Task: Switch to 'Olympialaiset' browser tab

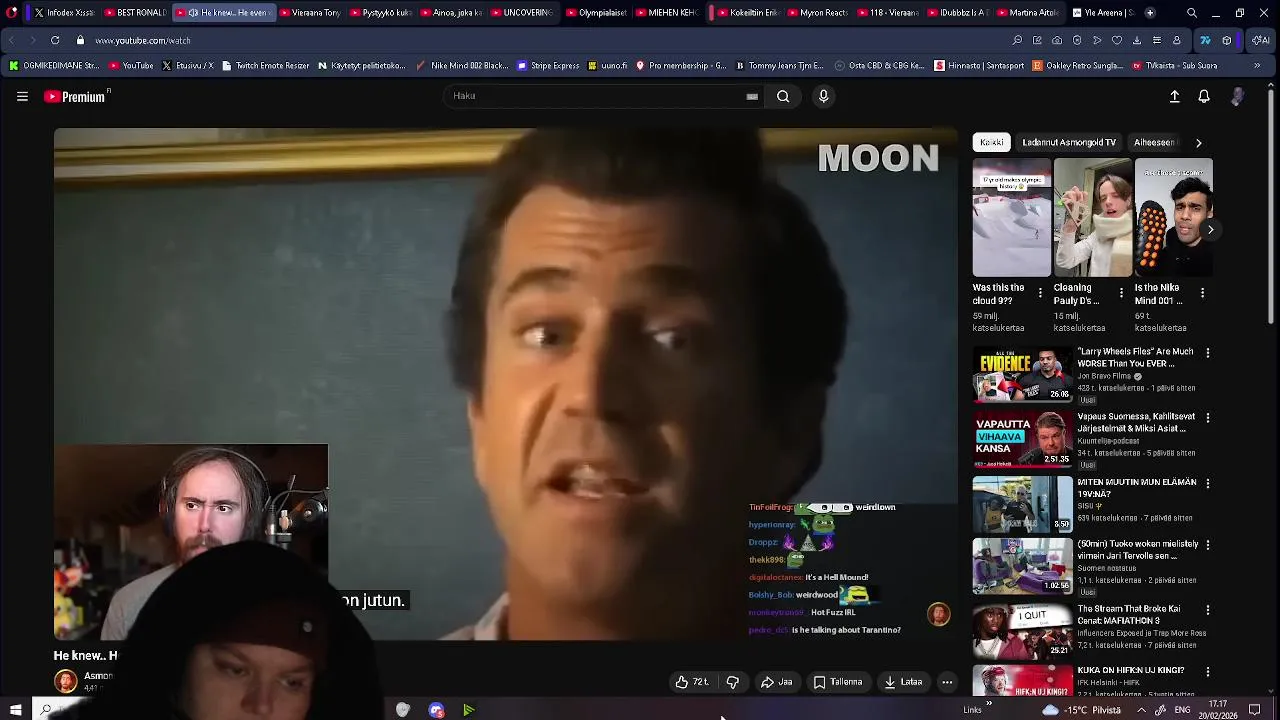Action: (596, 13)
